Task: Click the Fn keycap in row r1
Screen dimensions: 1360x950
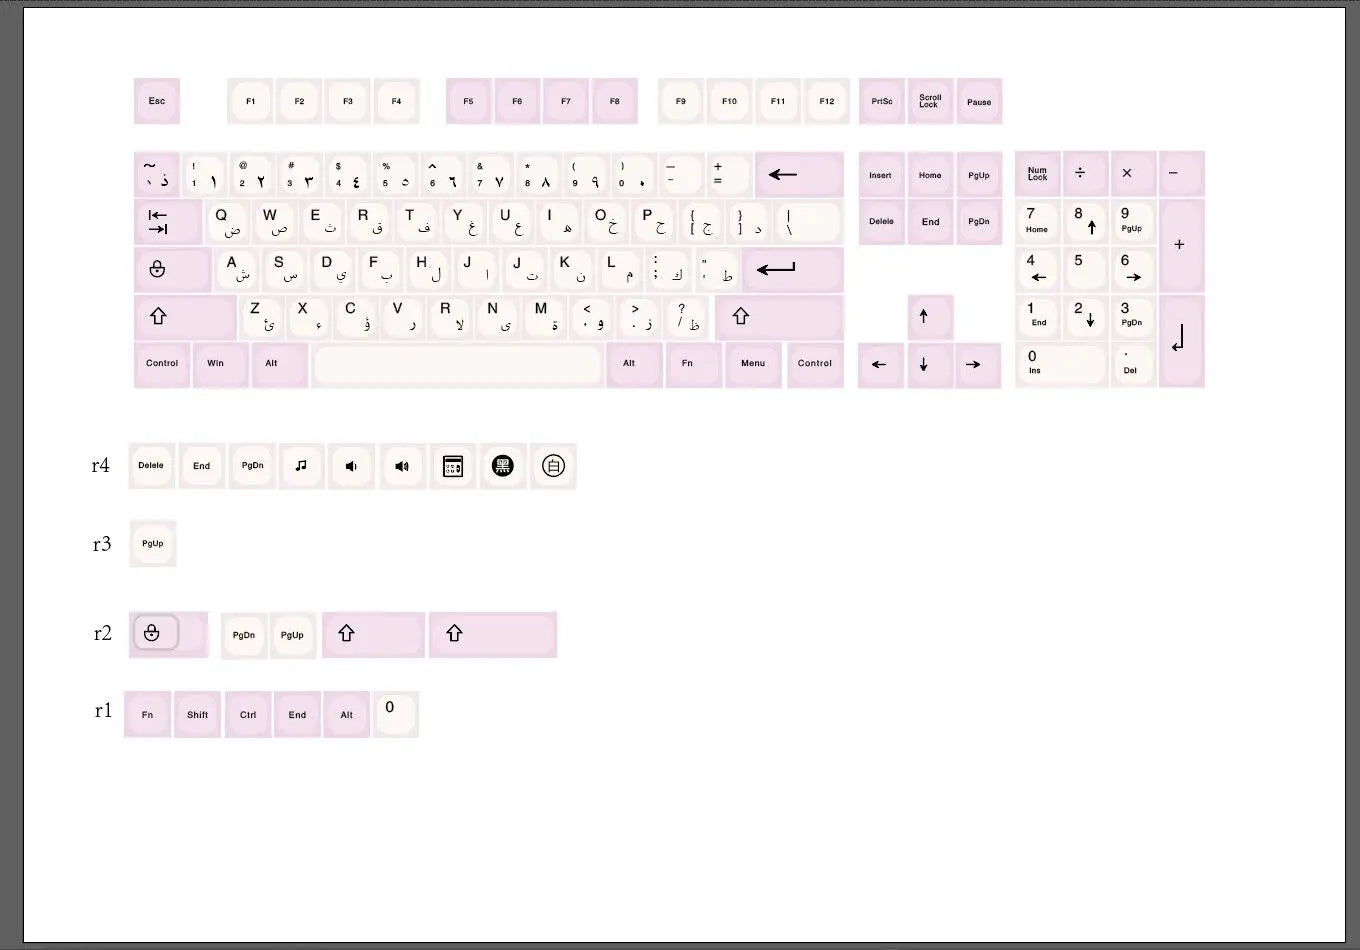Action: [147, 714]
